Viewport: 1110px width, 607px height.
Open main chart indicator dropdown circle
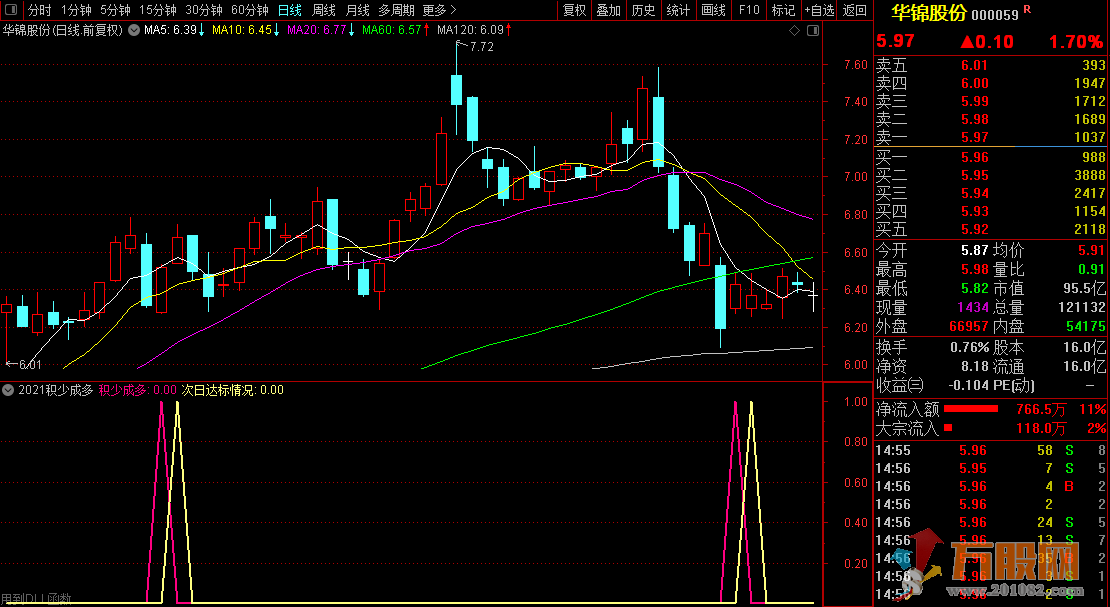pyautogui.click(x=134, y=30)
